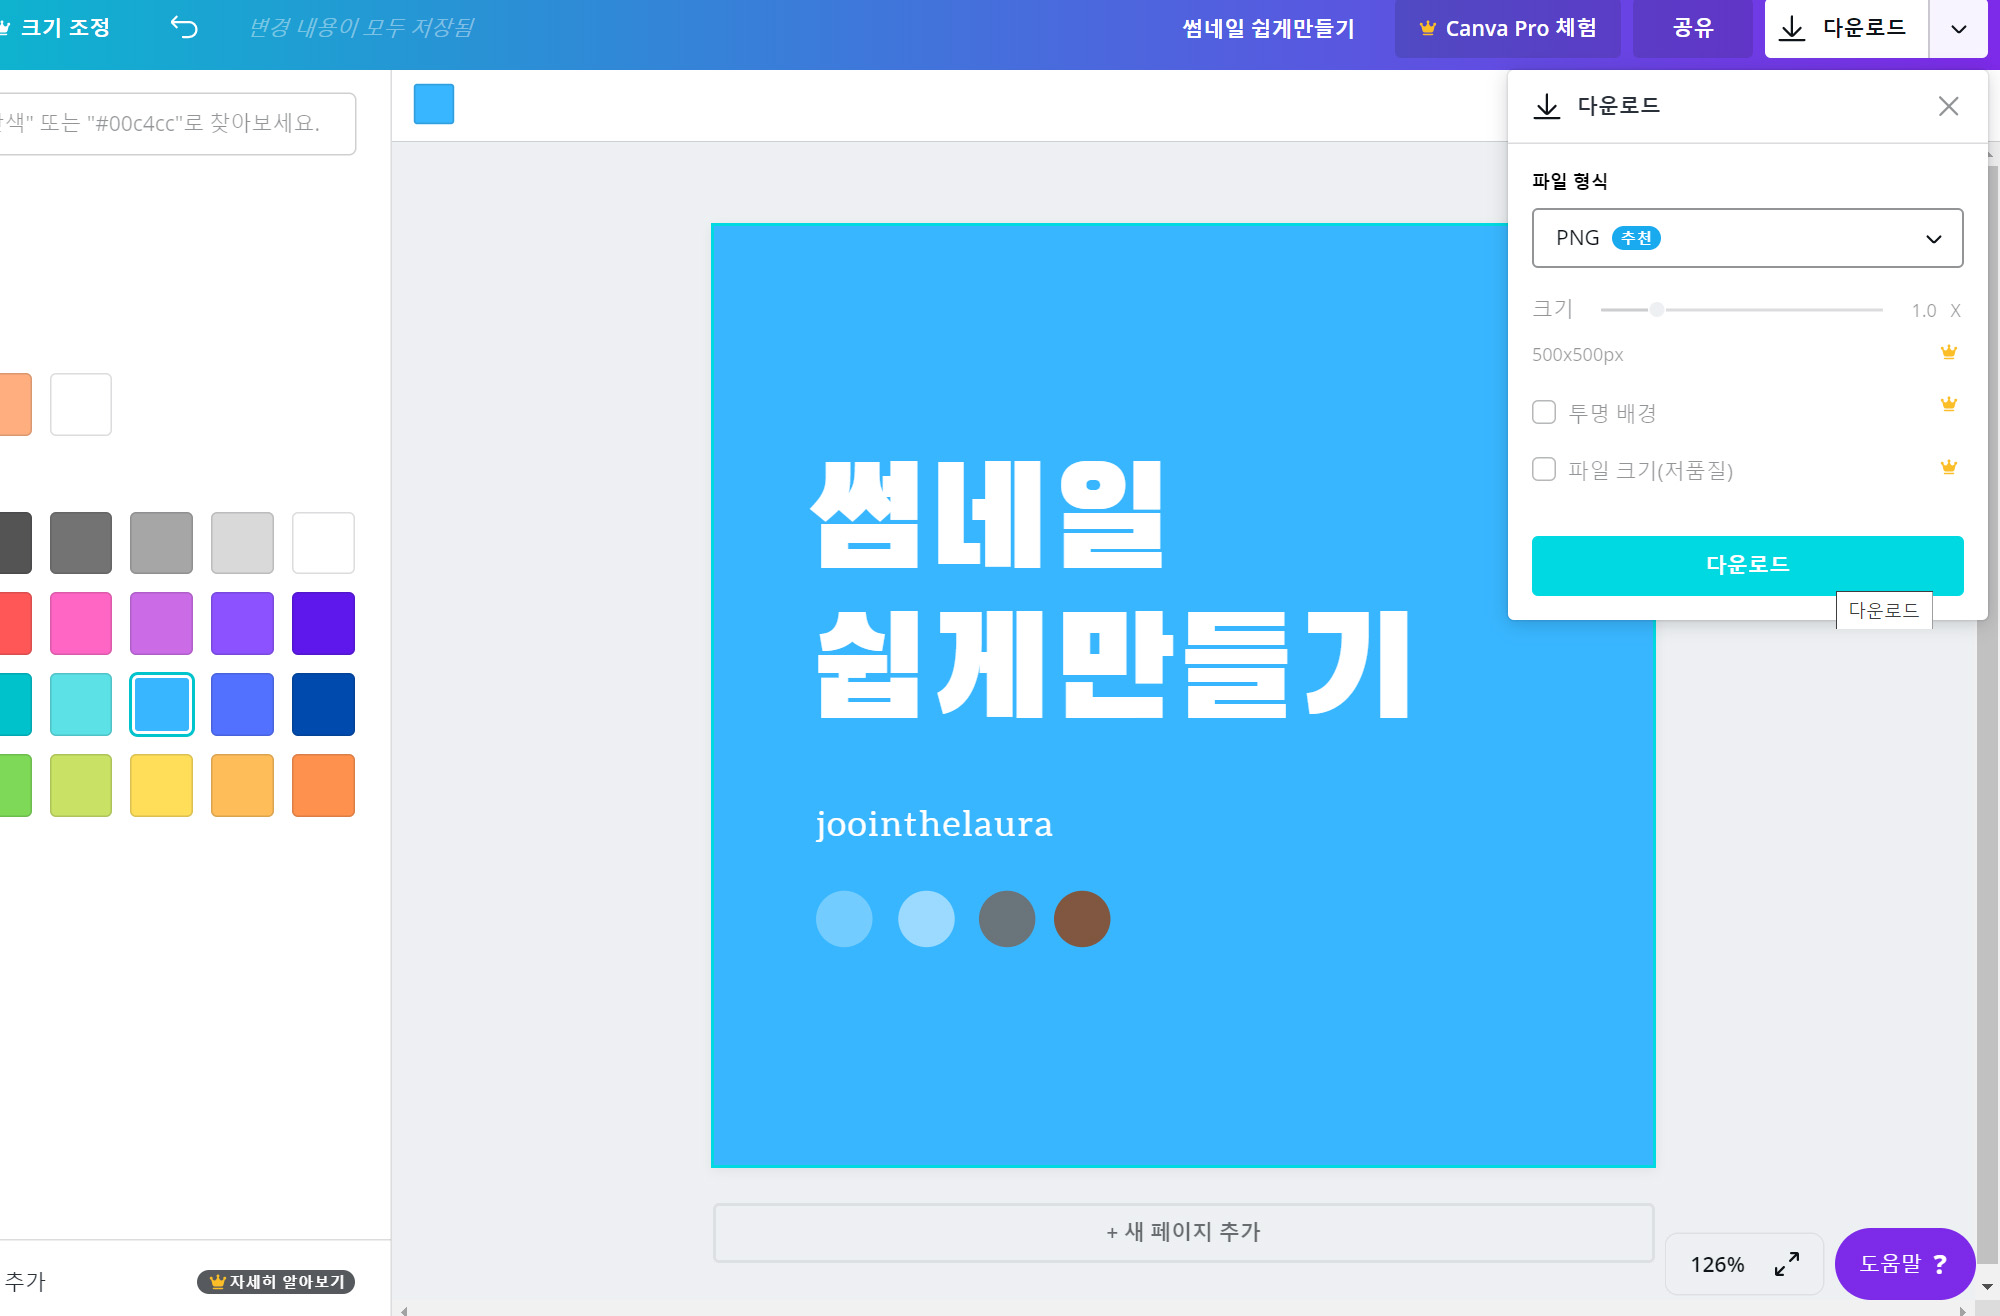Expand the chevron next to 다운로드 in header
The image size is (2000, 1316).
click(1958, 29)
